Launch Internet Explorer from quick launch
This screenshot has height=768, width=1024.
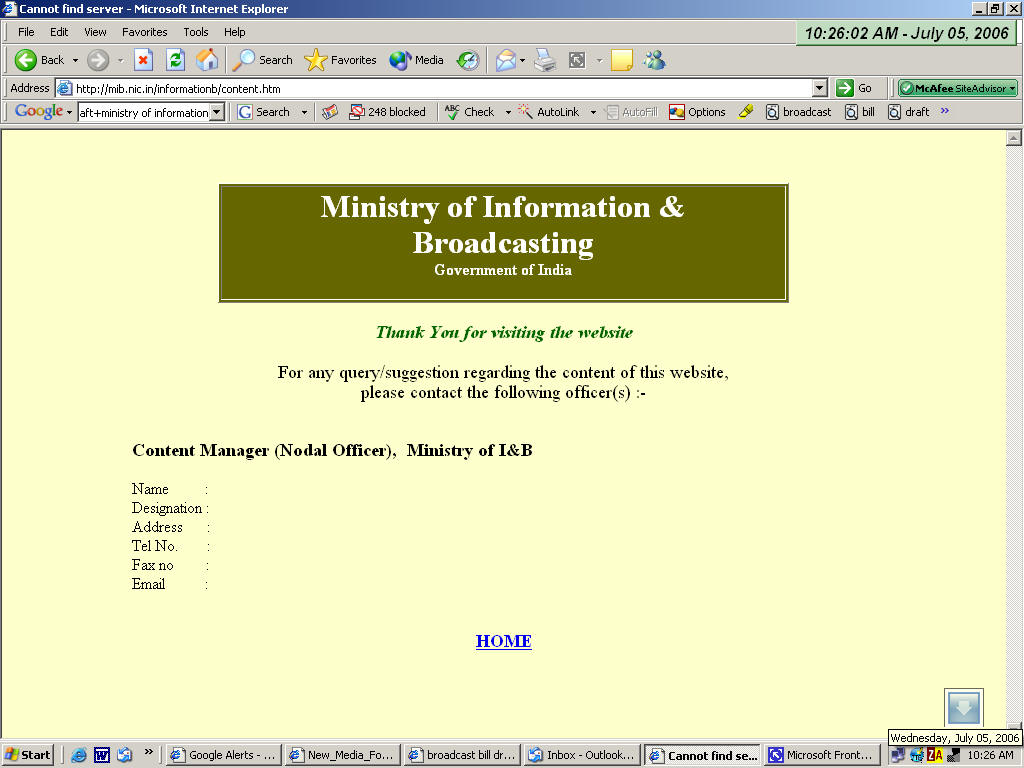tap(78, 755)
